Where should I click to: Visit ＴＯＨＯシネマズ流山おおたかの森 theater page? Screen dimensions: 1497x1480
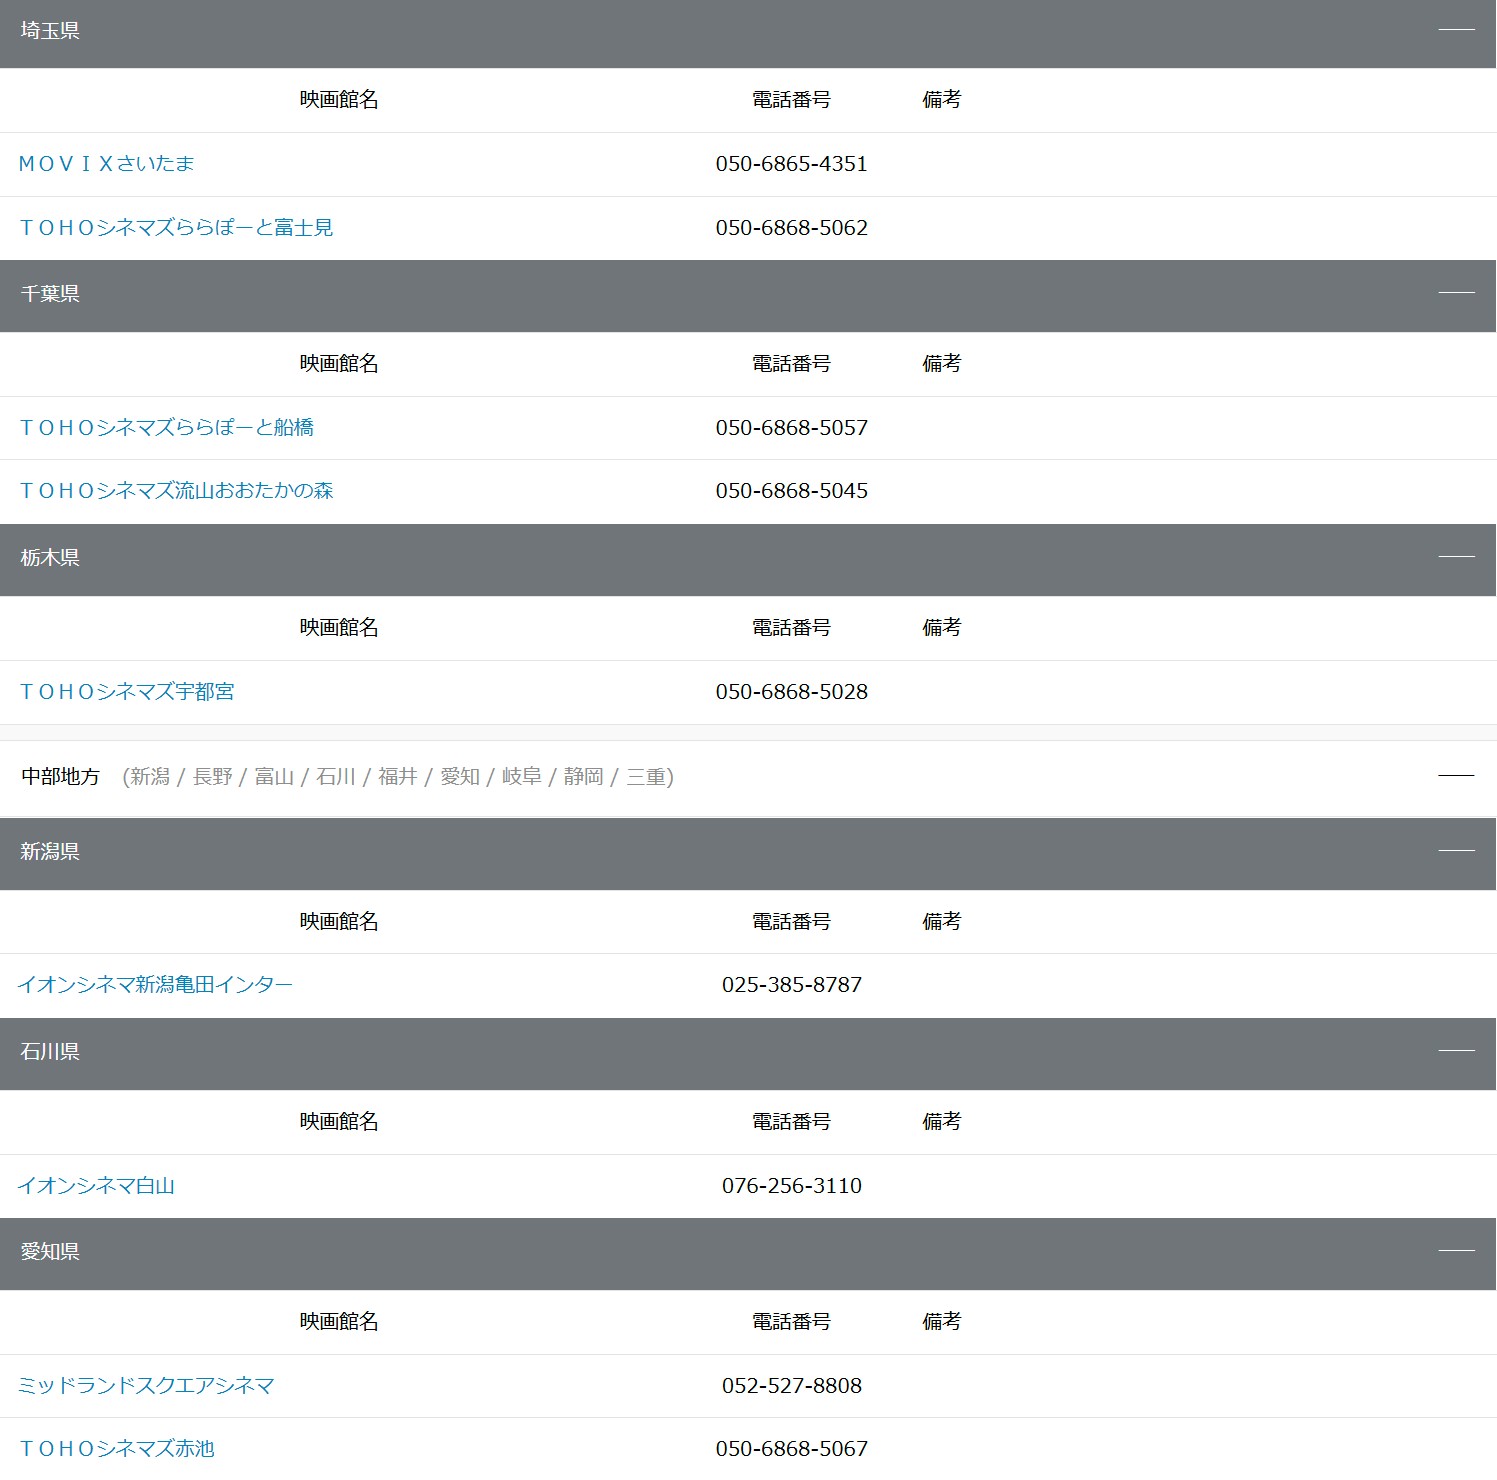point(176,491)
